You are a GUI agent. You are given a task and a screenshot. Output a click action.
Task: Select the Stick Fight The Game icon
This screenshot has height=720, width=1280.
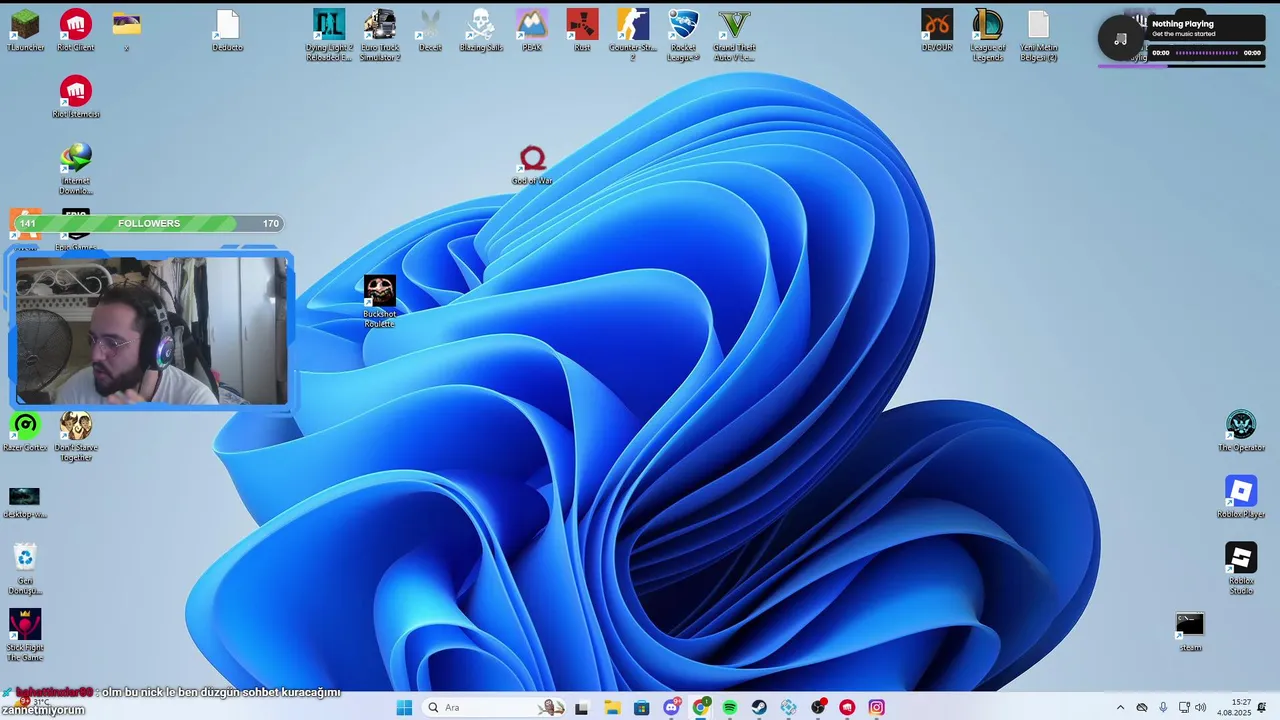25,635
